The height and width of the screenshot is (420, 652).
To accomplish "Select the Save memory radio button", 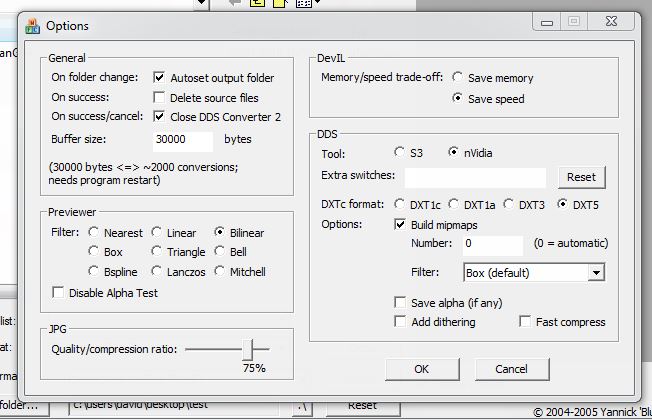I will coord(458,77).
